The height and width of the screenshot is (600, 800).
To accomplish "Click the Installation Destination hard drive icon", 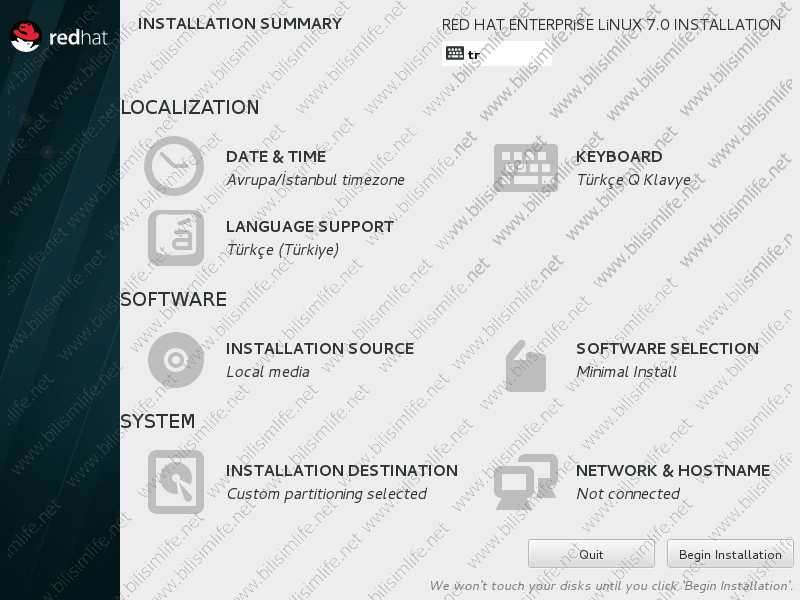I will coord(176,482).
